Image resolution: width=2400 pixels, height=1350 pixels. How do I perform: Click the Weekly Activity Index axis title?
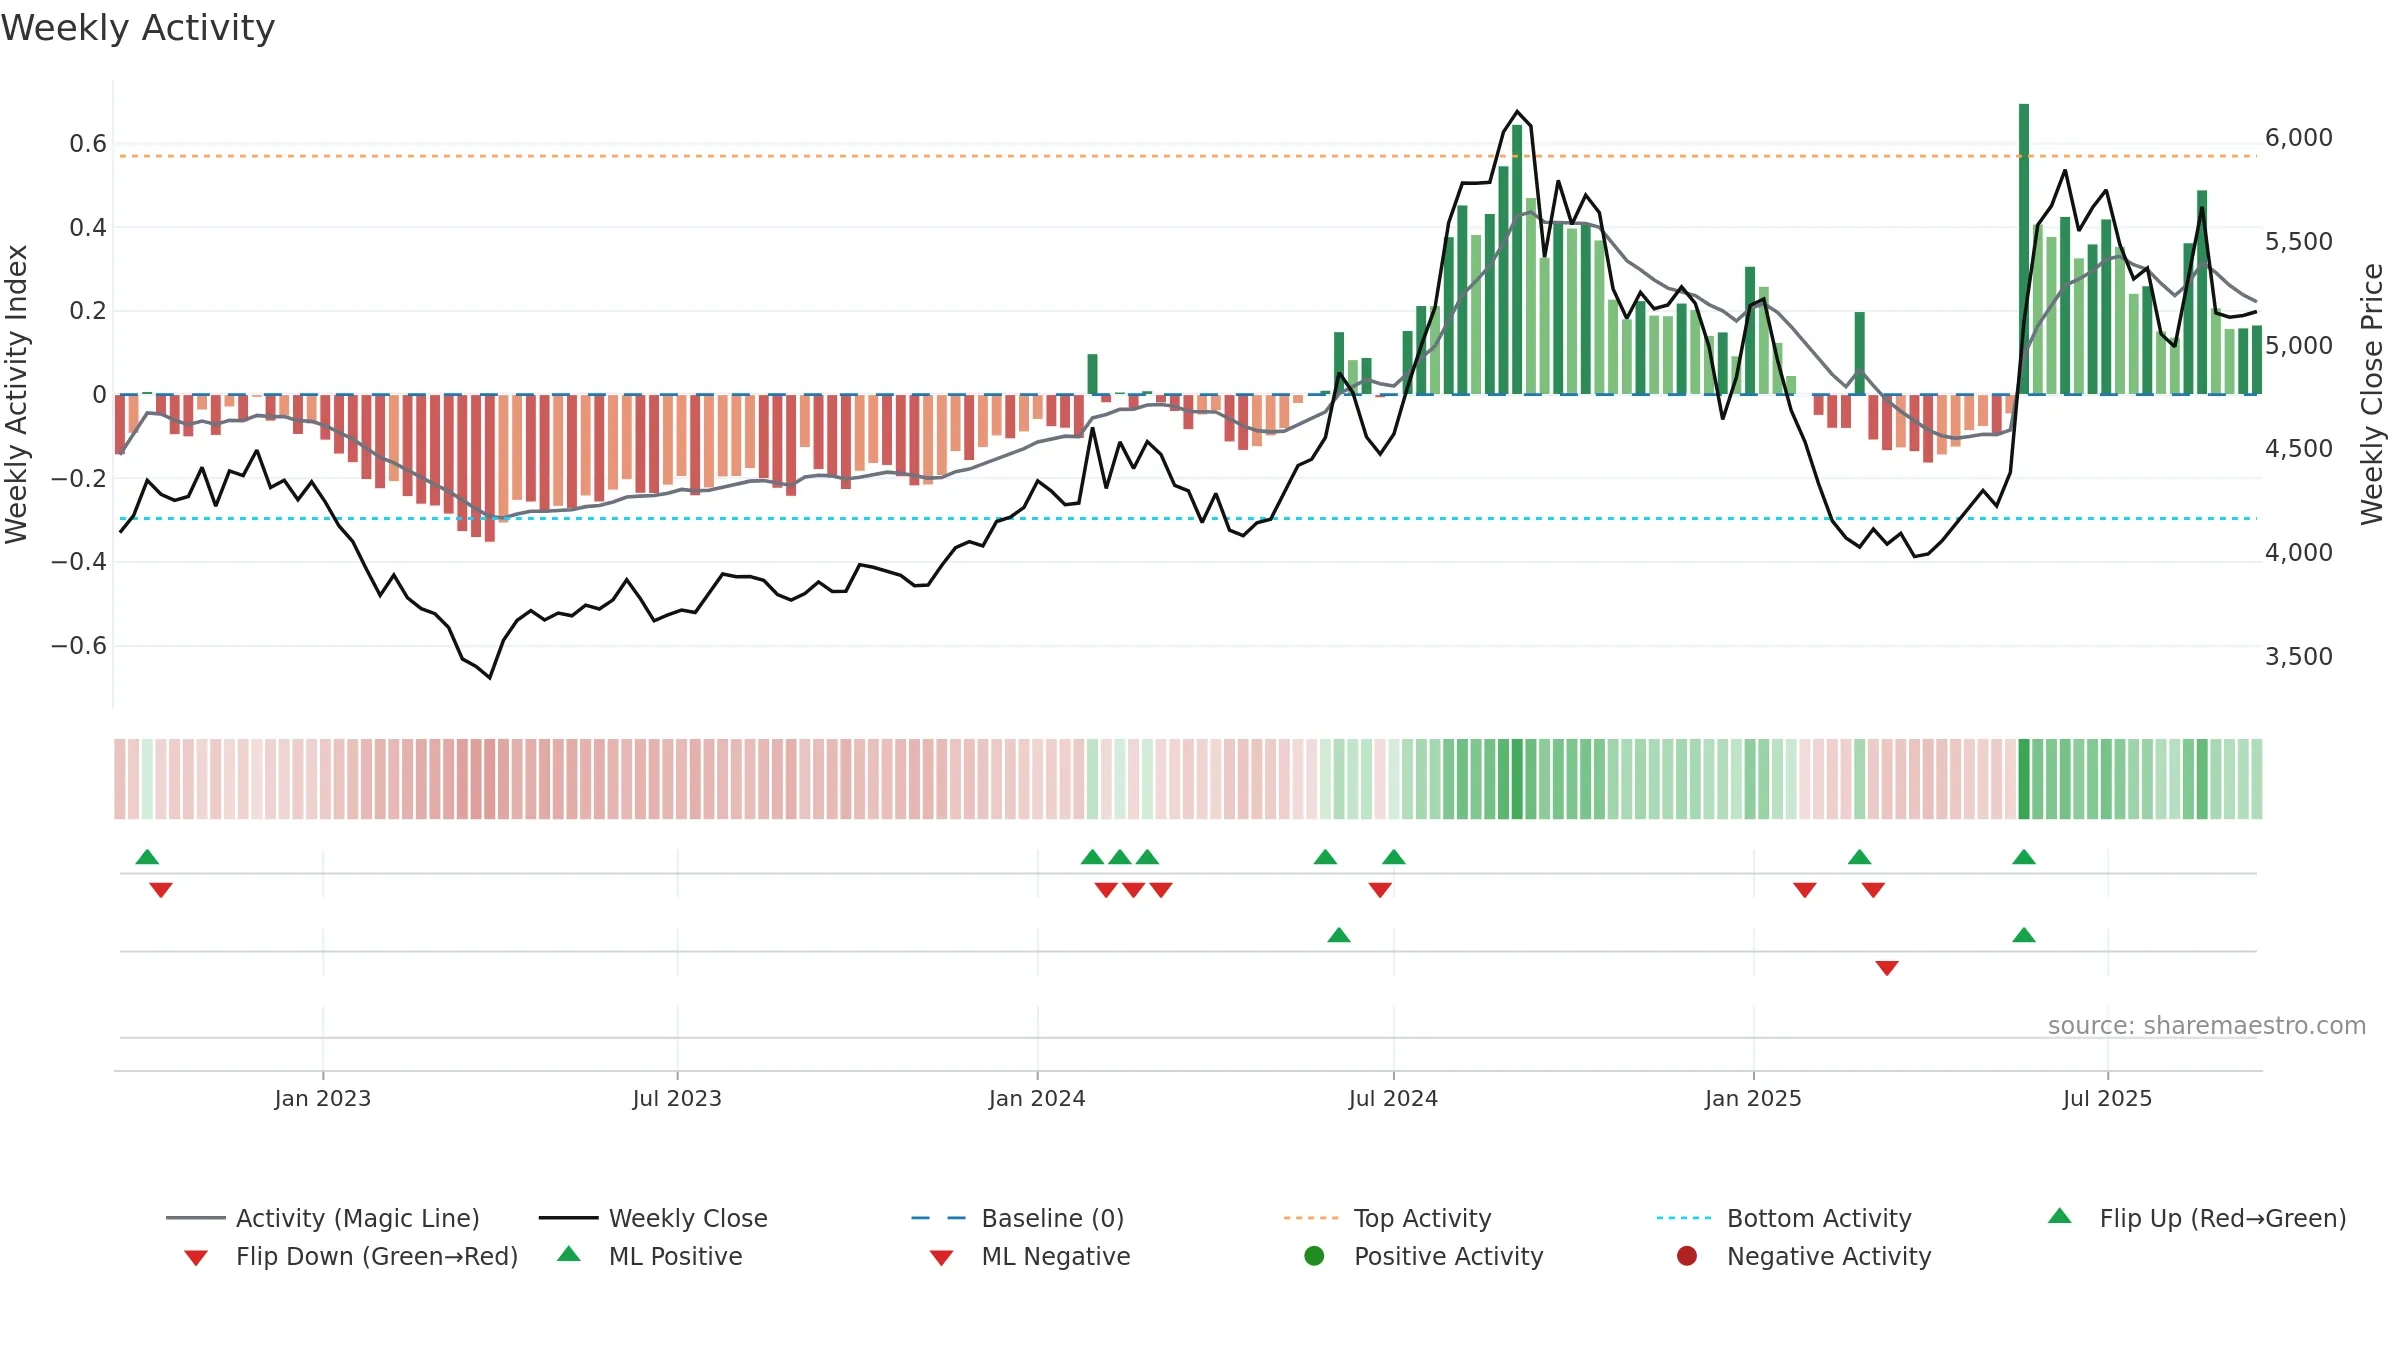pos(16,394)
